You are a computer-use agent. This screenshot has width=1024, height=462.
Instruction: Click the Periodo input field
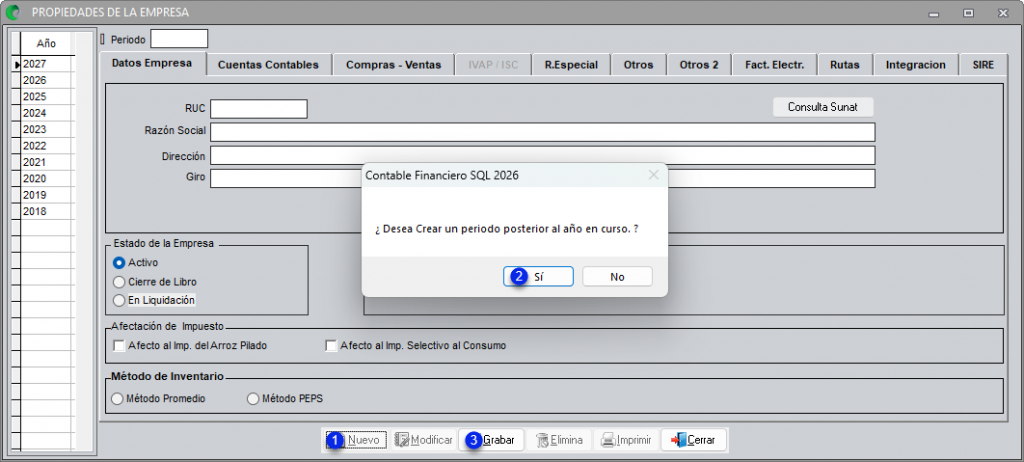click(179, 39)
